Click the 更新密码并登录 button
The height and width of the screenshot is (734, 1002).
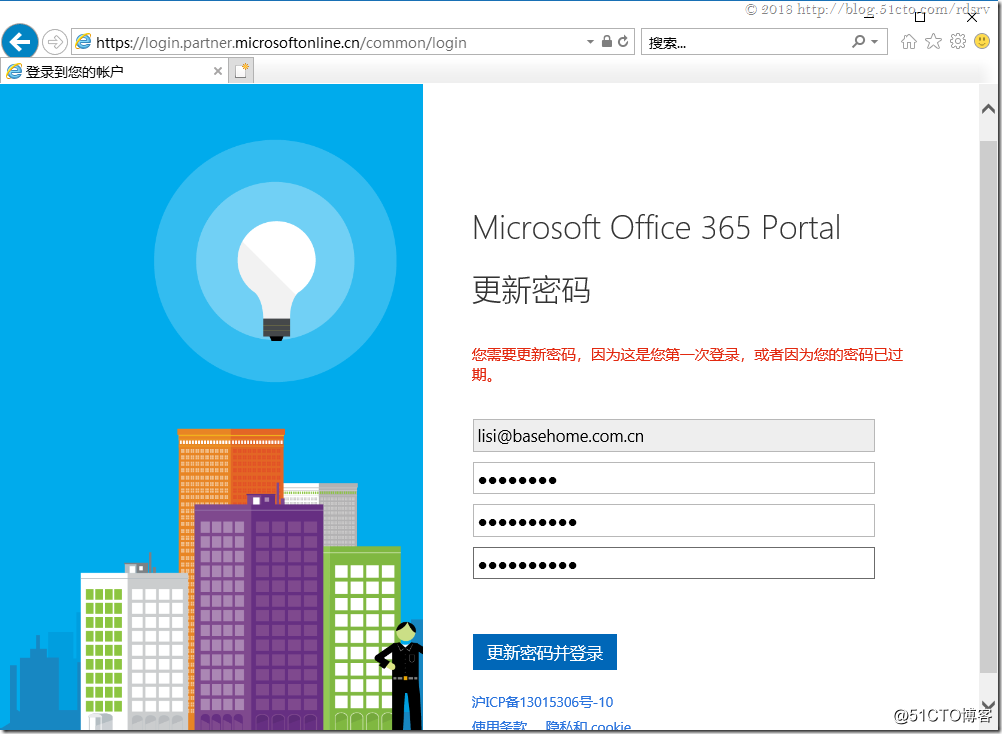544,652
